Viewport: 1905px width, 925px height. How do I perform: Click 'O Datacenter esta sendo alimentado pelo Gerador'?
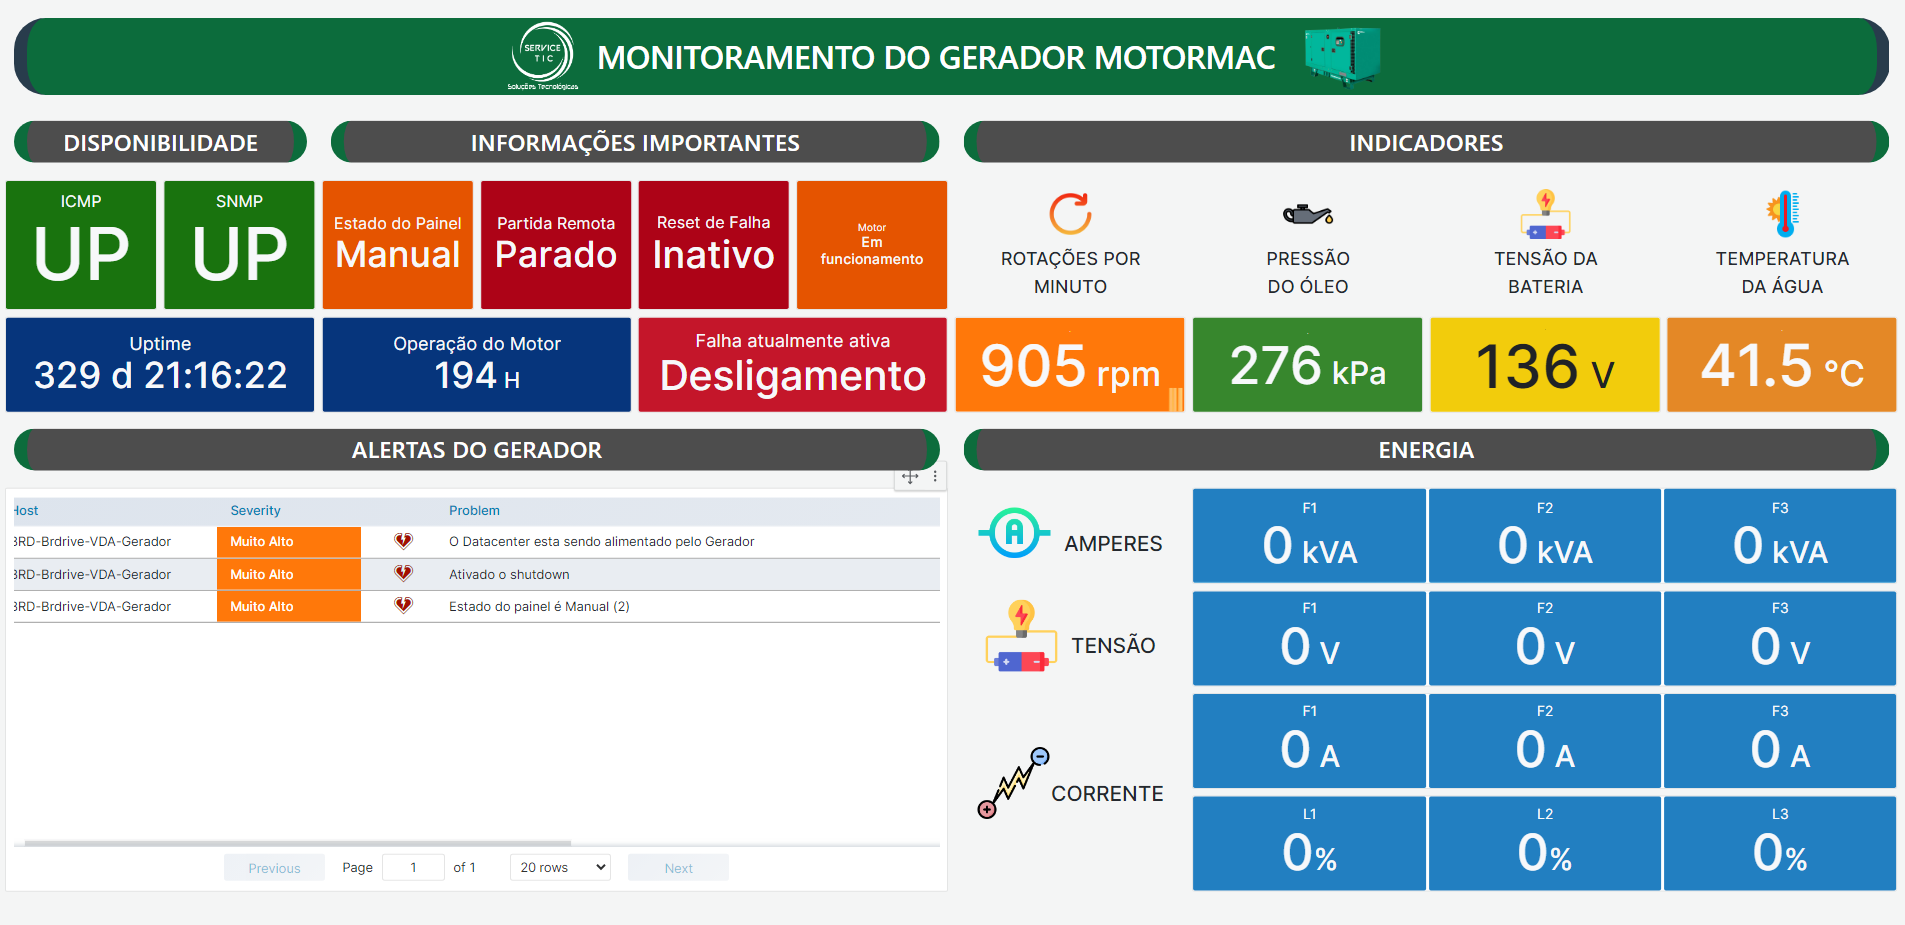click(602, 541)
